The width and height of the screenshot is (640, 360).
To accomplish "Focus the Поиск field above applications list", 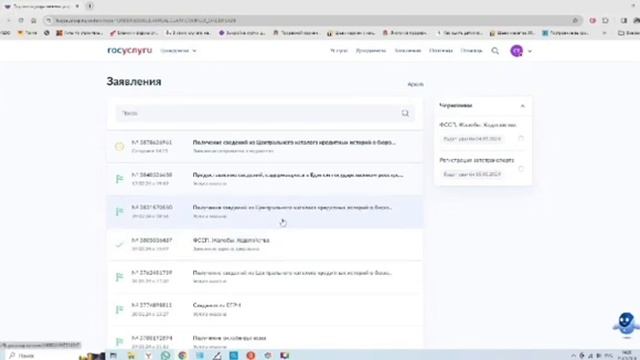I will 265,113.
